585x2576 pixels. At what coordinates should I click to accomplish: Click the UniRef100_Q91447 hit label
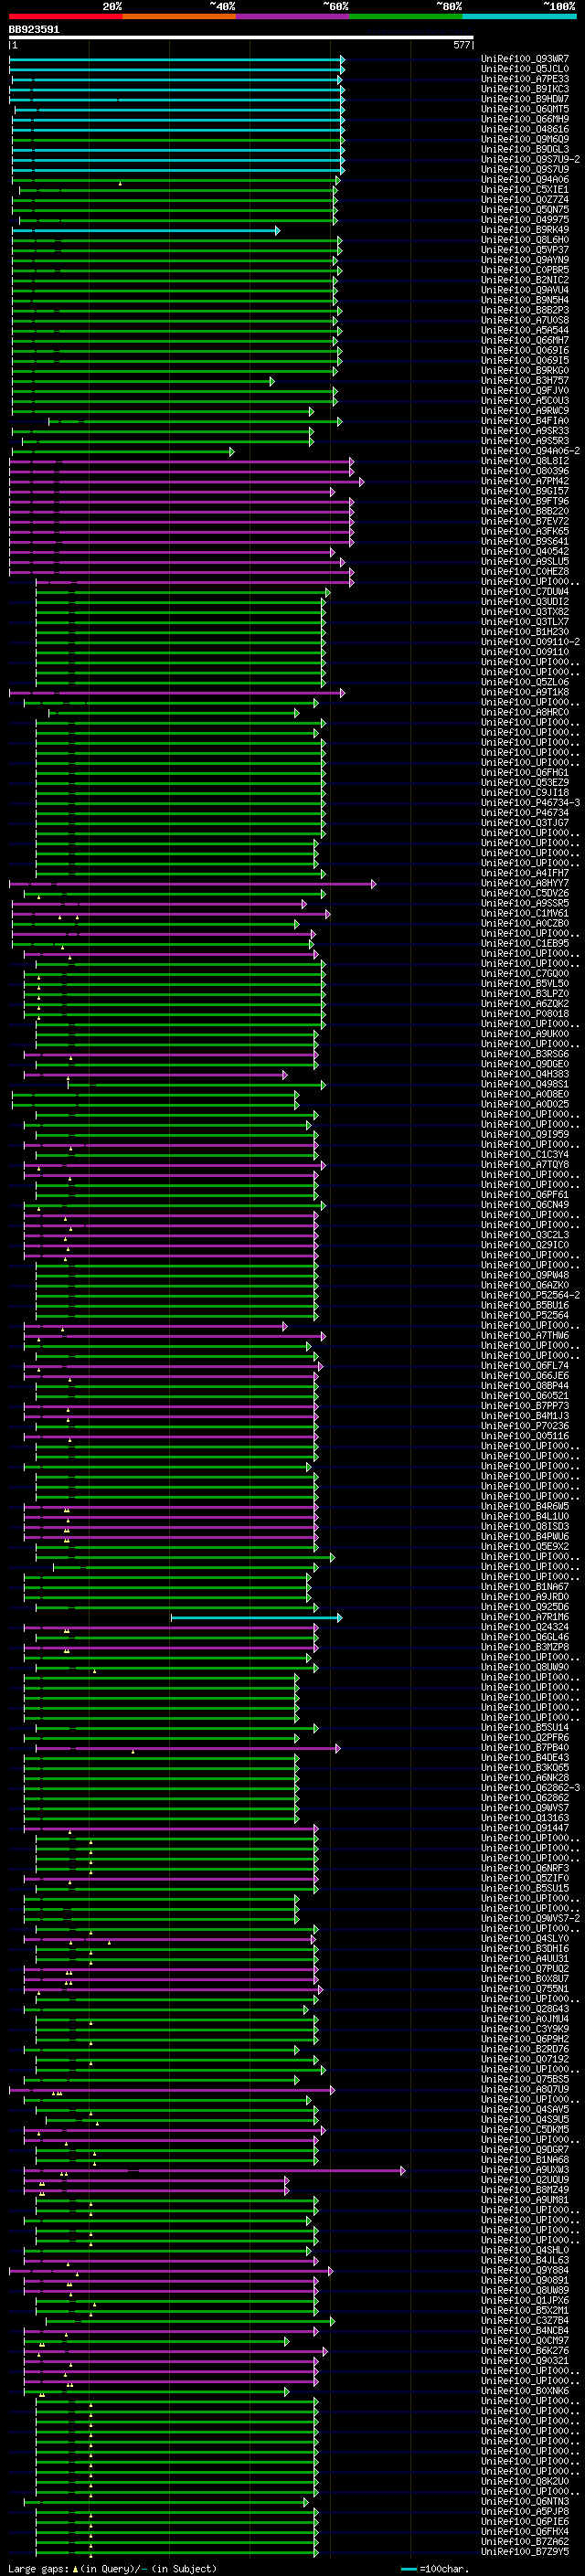pos(525,1828)
